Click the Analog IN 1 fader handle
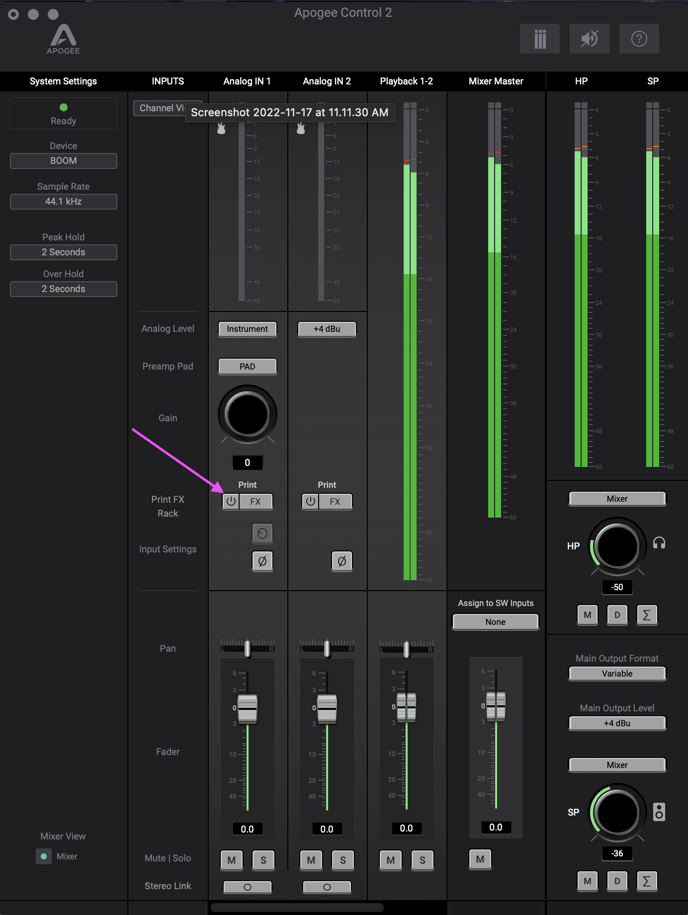Viewport: 688px width, 915px height. (x=247, y=708)
